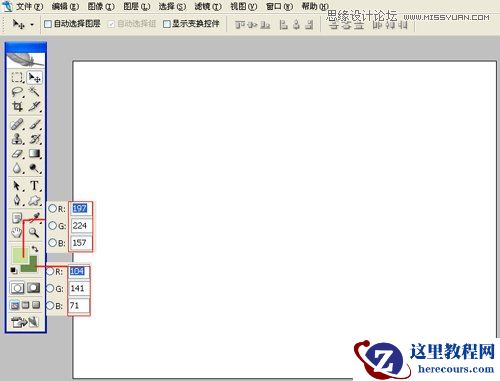Select the Blur tool
The width and height of the screenshot is (500, 381).
click(x=17, y=168)
